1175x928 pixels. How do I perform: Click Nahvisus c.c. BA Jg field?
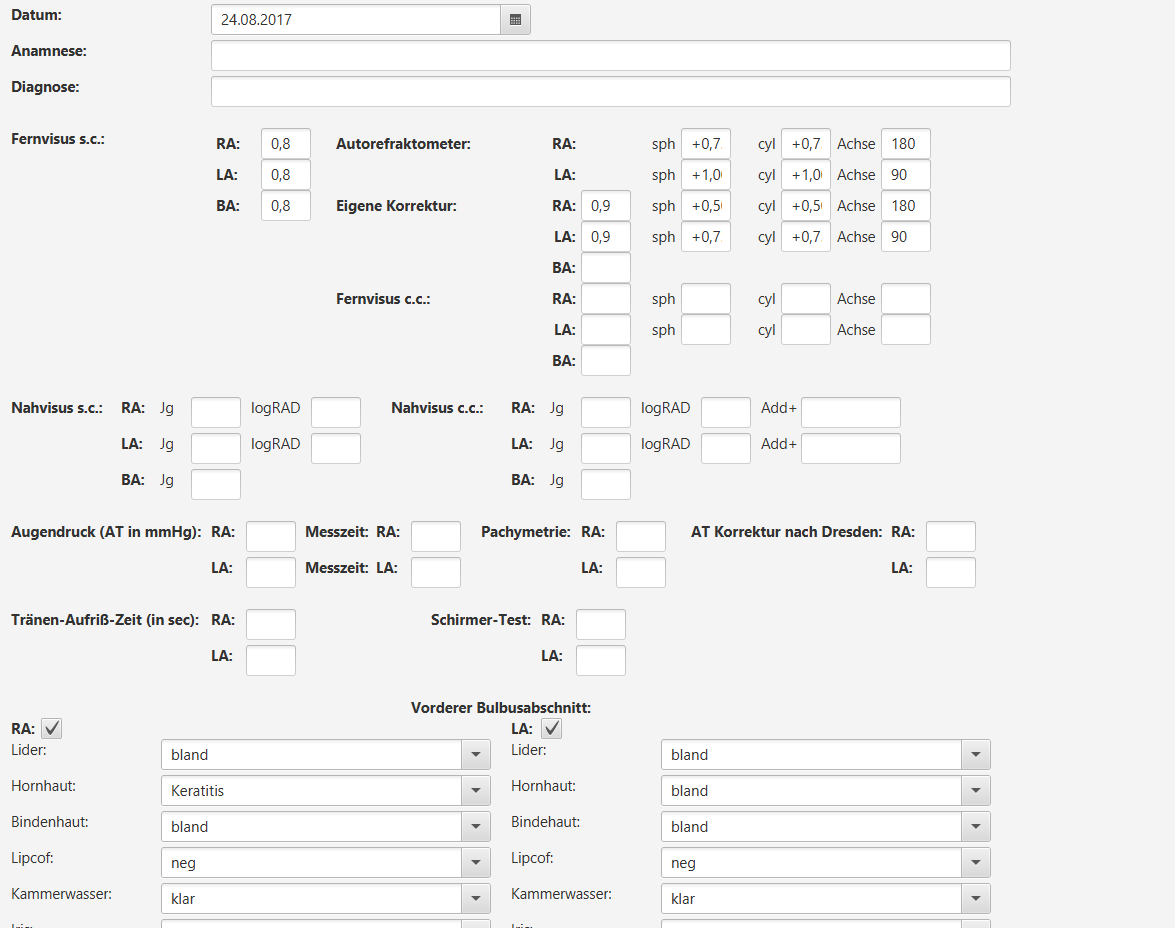(x=605, y=484)
